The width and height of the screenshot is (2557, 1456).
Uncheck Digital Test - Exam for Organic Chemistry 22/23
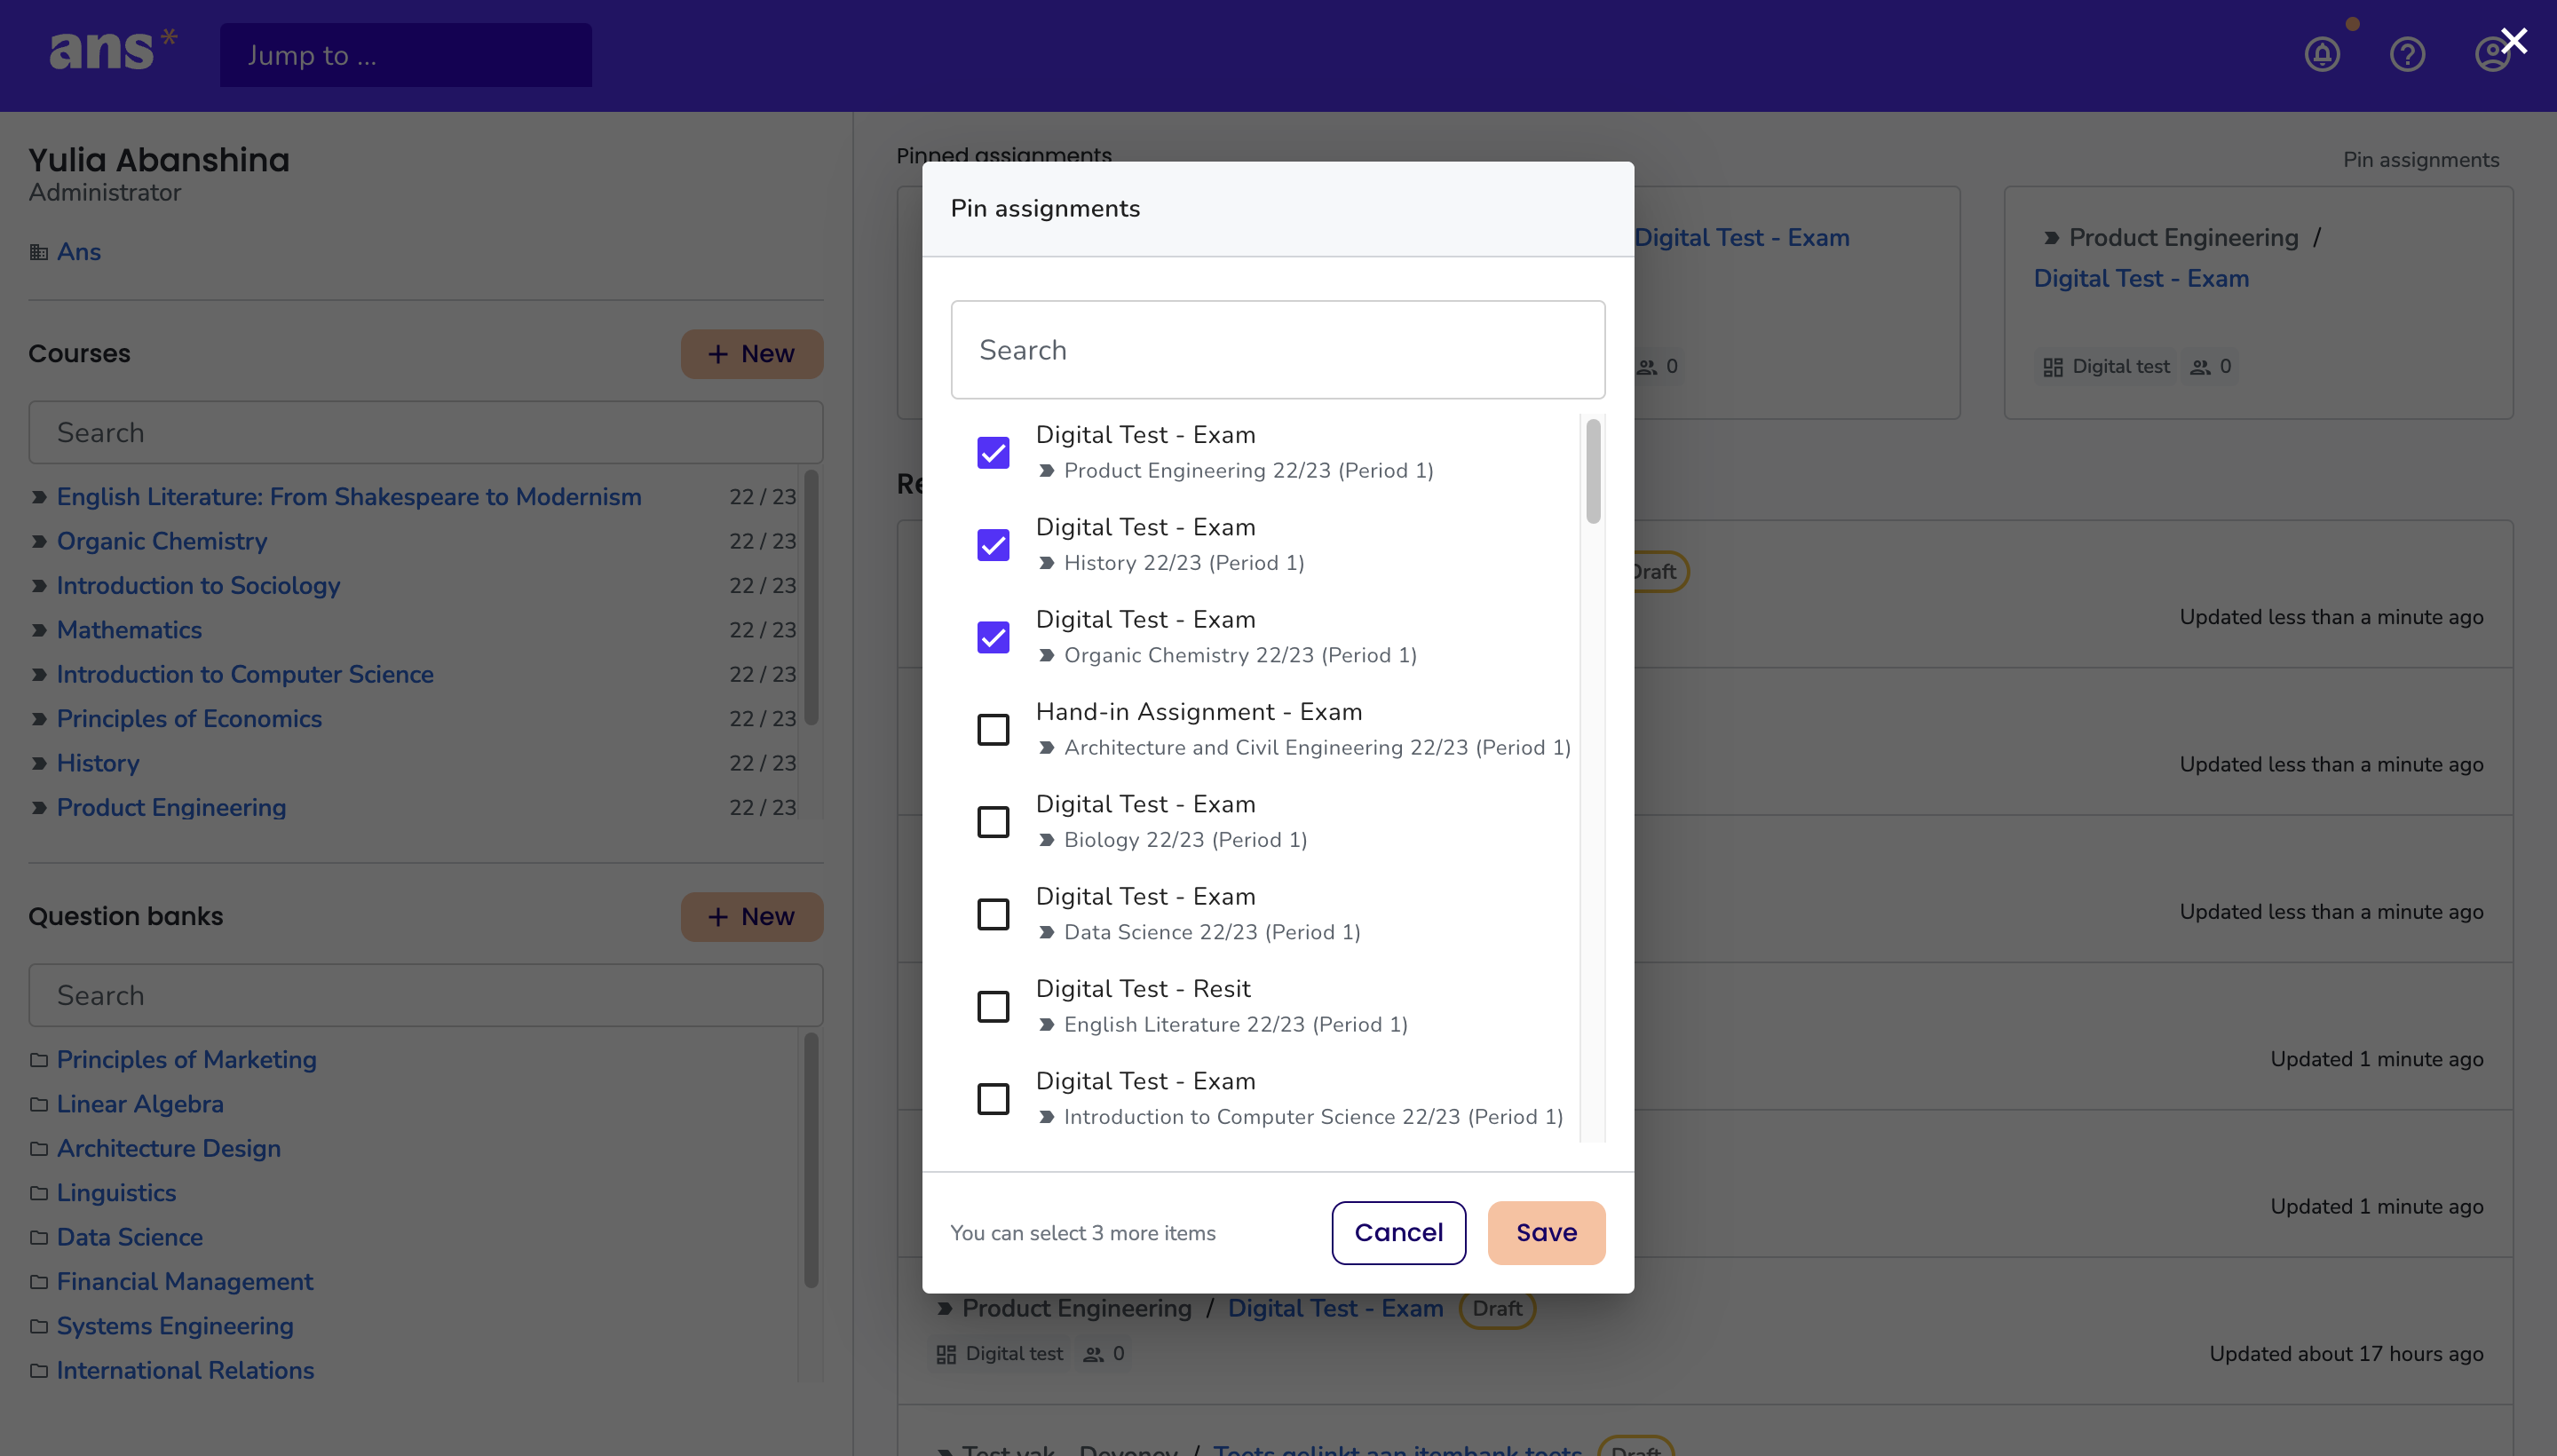(993, 637)
